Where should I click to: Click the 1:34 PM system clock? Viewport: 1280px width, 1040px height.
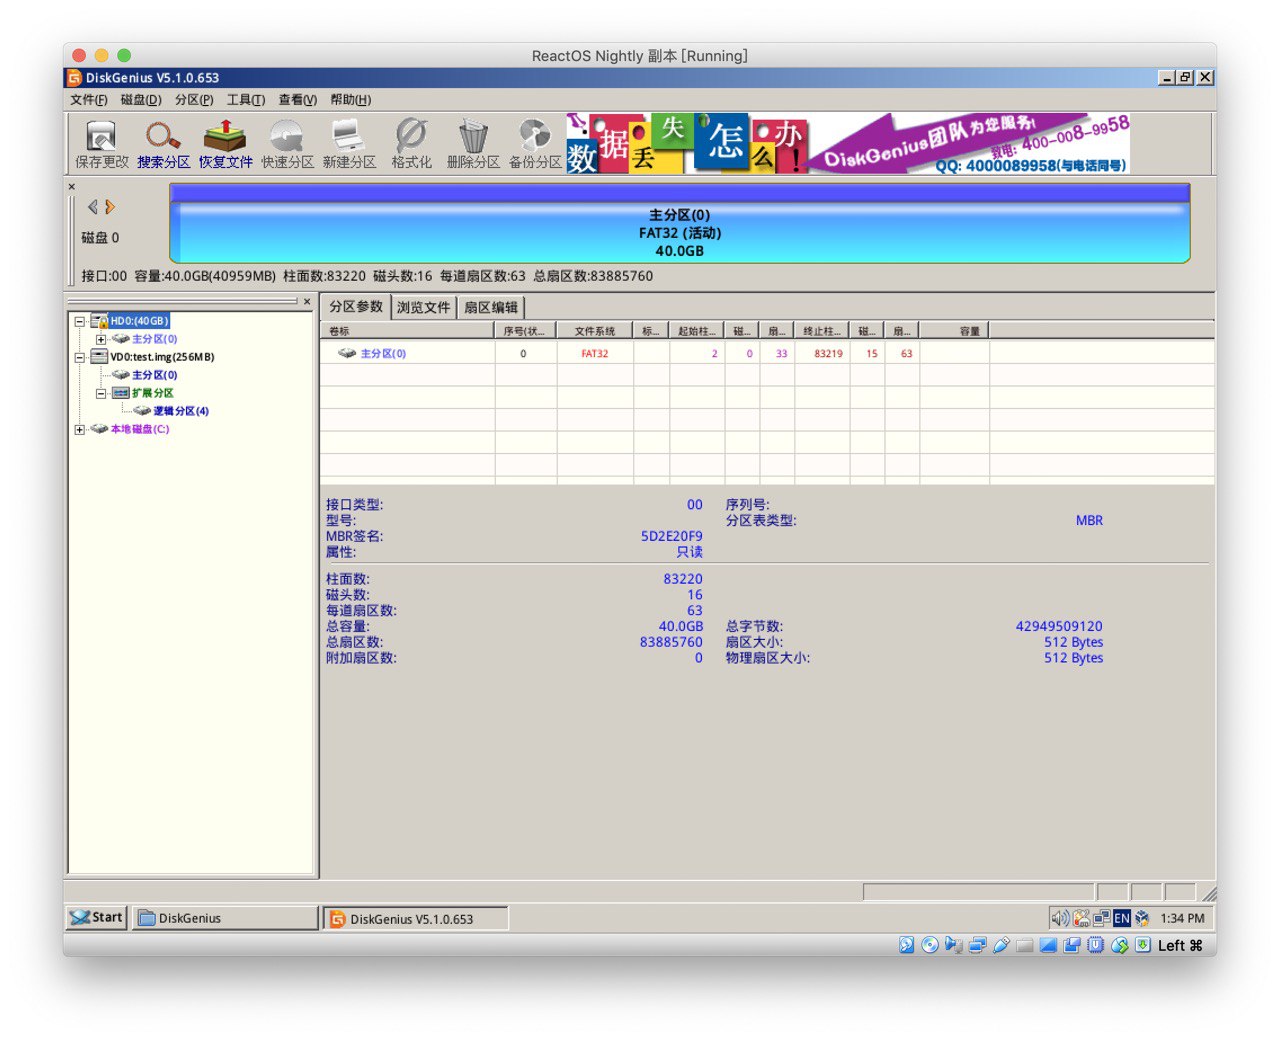click(1182, 918)
